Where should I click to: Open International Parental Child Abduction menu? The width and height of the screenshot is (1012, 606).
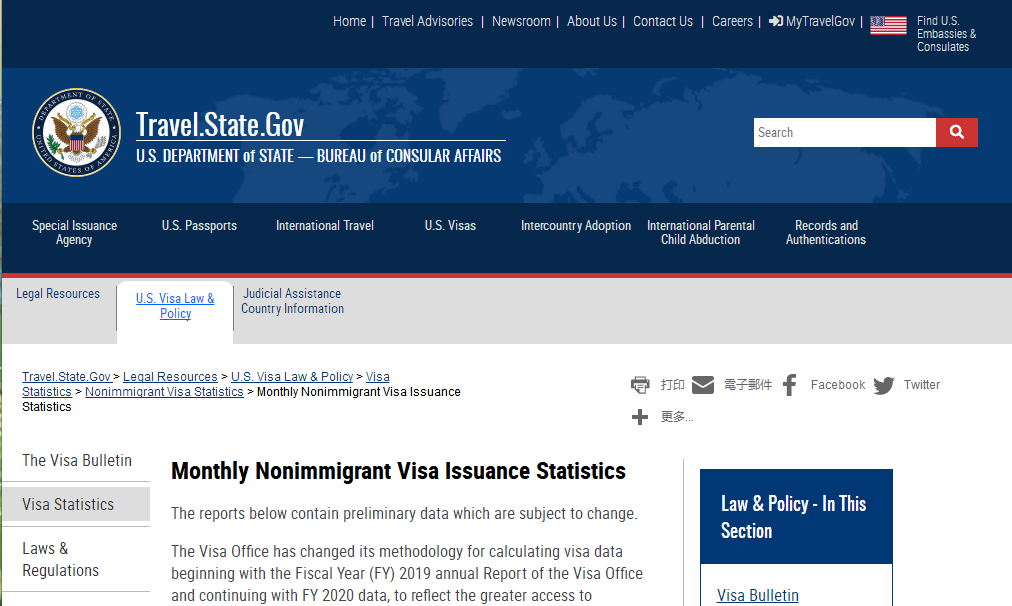click(700, 232)
